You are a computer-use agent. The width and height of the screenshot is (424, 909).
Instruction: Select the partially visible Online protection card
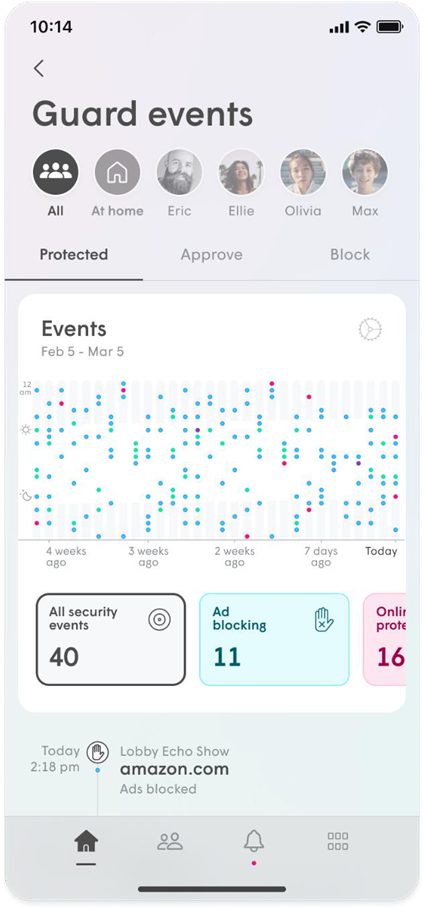[x=385, y=639]
